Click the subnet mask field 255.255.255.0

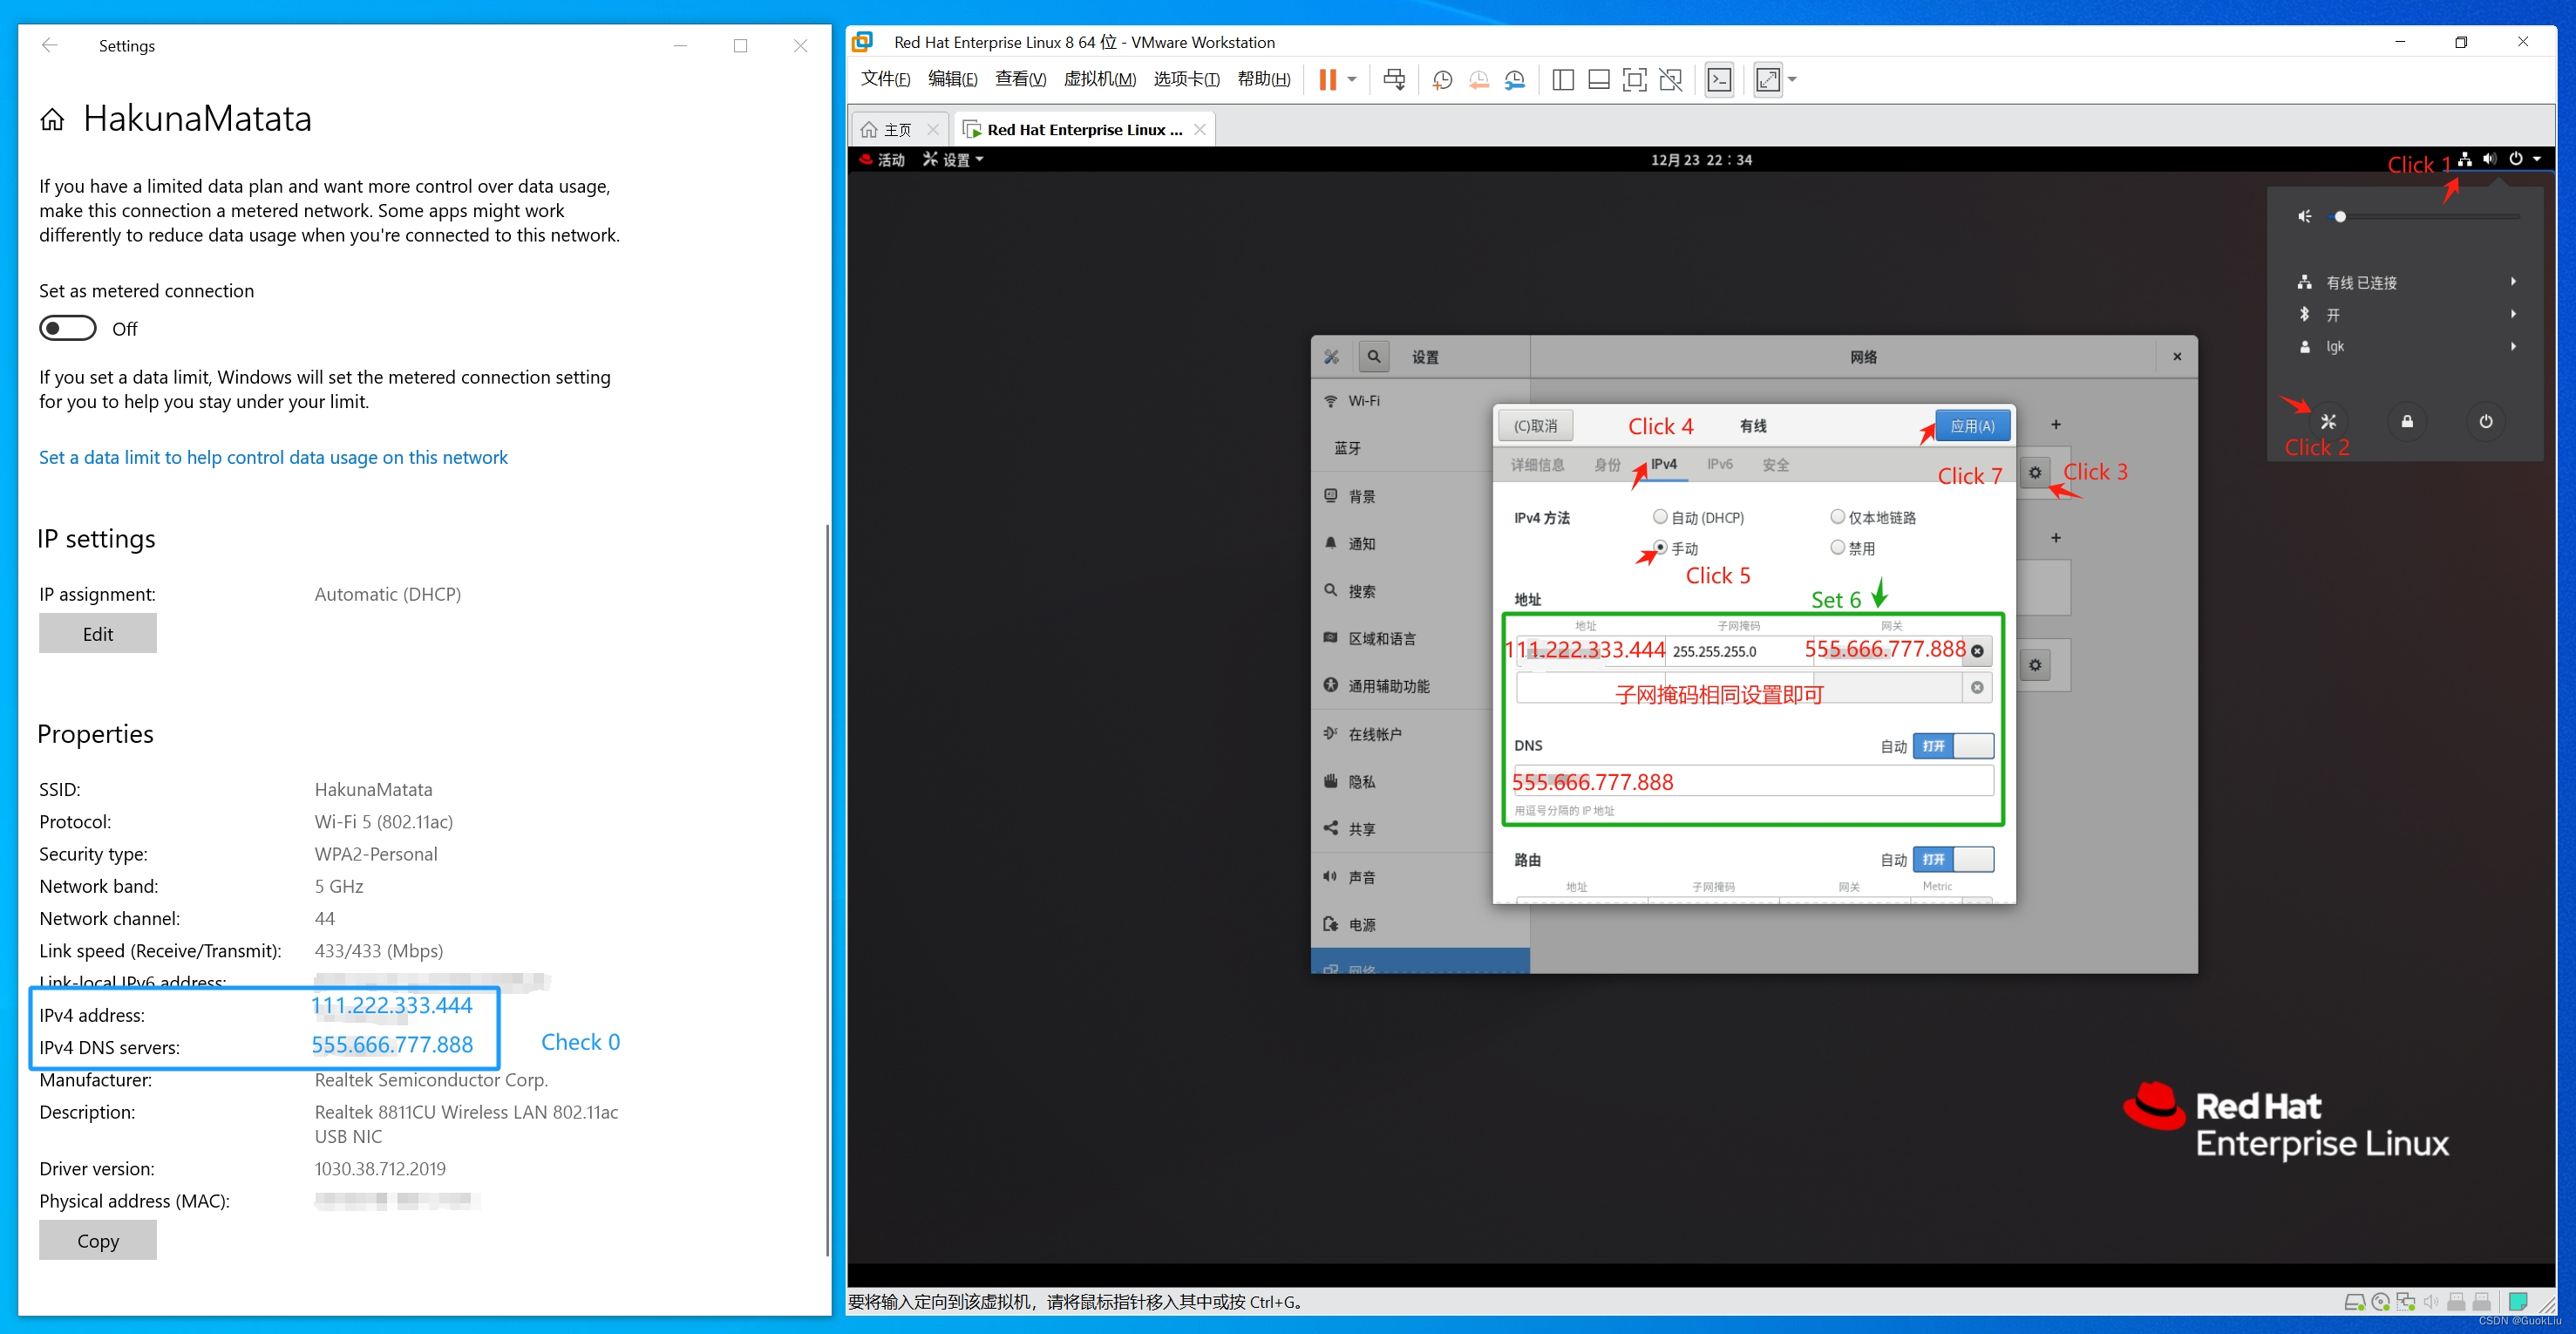[1738, 651]
